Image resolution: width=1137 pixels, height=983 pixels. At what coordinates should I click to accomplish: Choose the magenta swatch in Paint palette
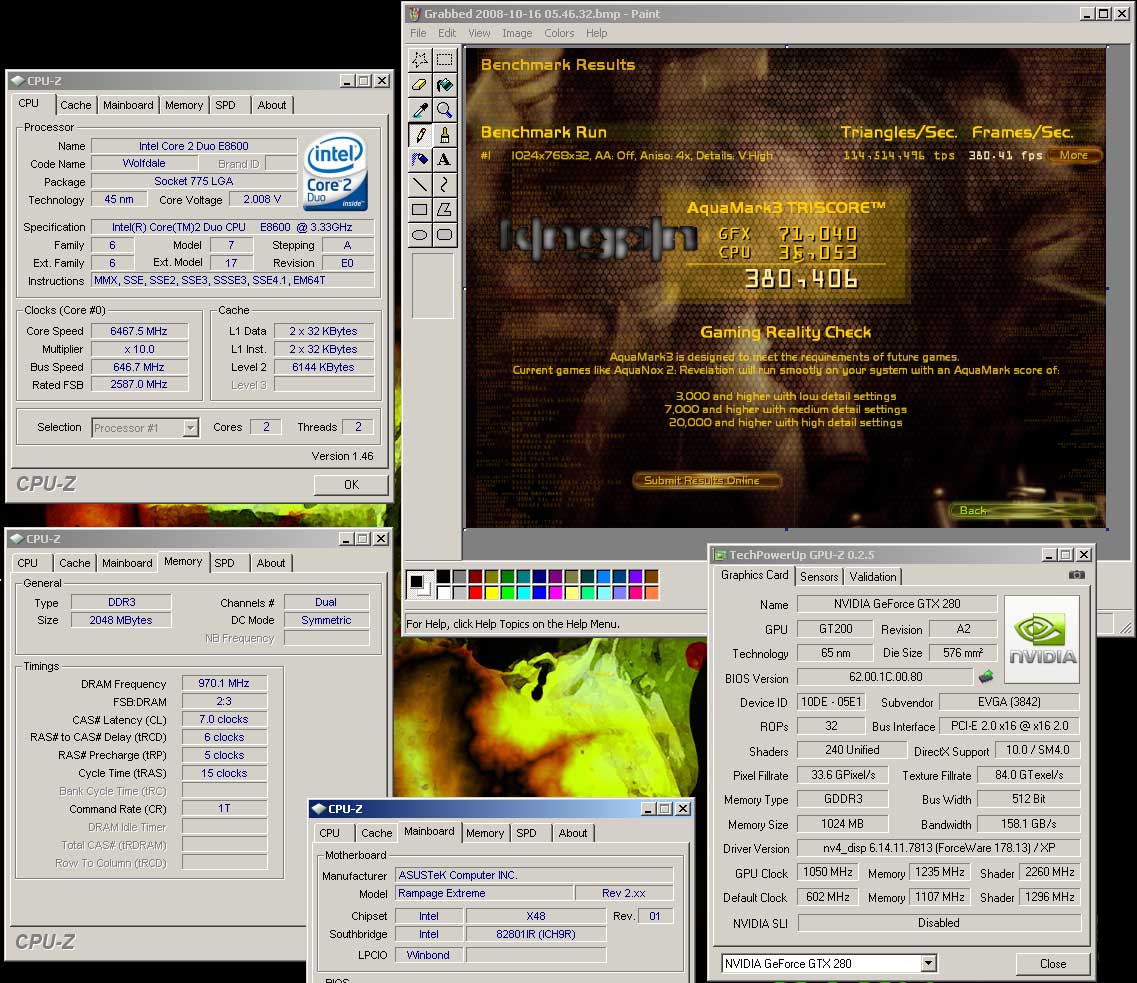[555, 592]
